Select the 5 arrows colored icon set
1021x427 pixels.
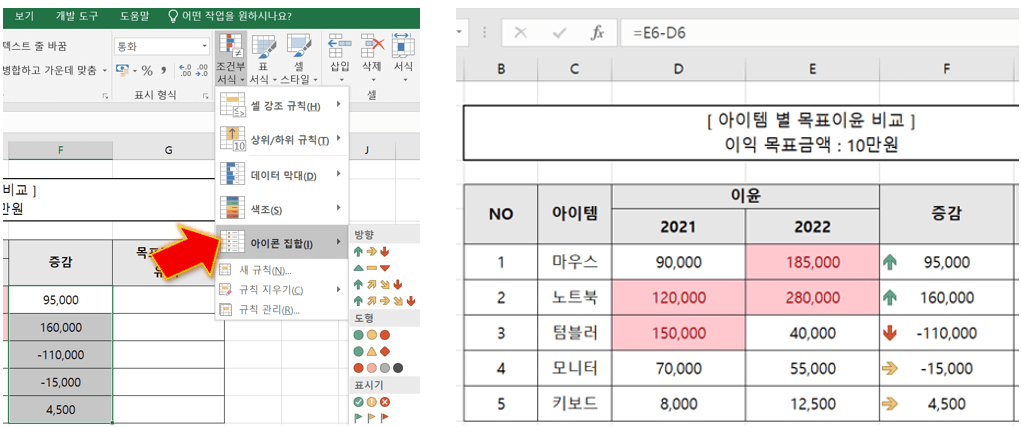click(x=384, y=300)
